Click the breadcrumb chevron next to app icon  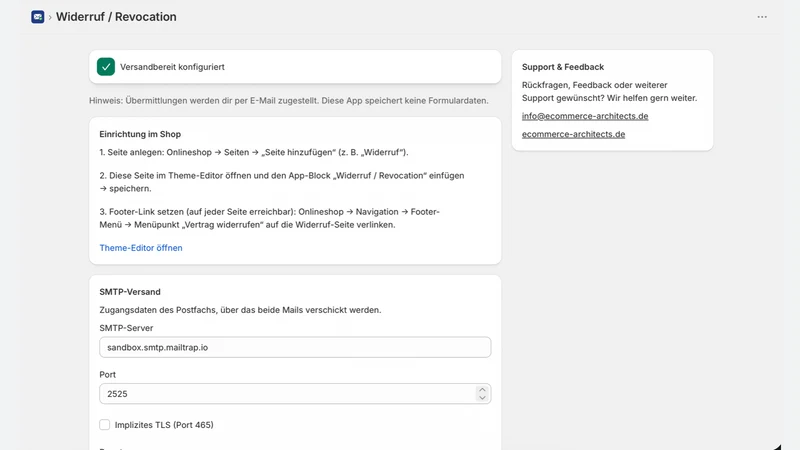pyautogui.click(x=50, y=17)
